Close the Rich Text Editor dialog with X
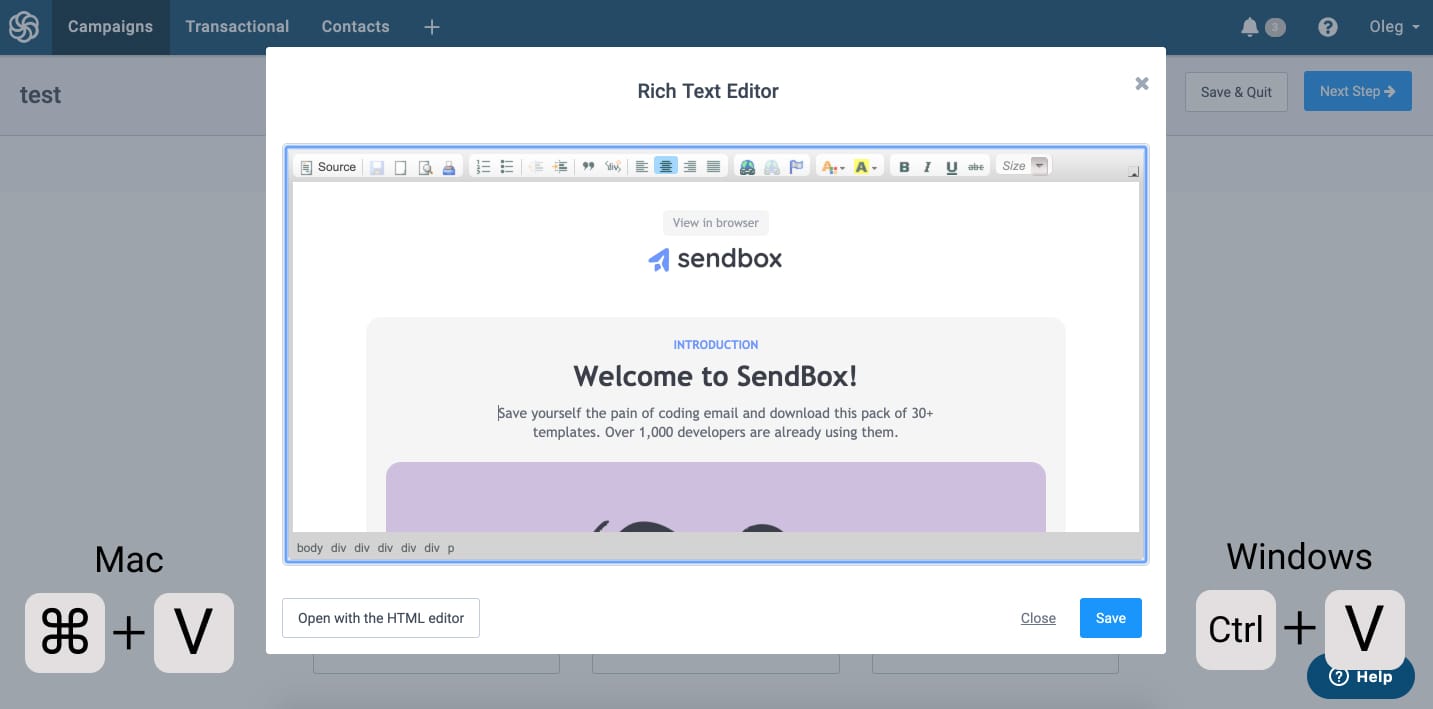This screenshot has height=709, width=1433. coord(1142,84)
